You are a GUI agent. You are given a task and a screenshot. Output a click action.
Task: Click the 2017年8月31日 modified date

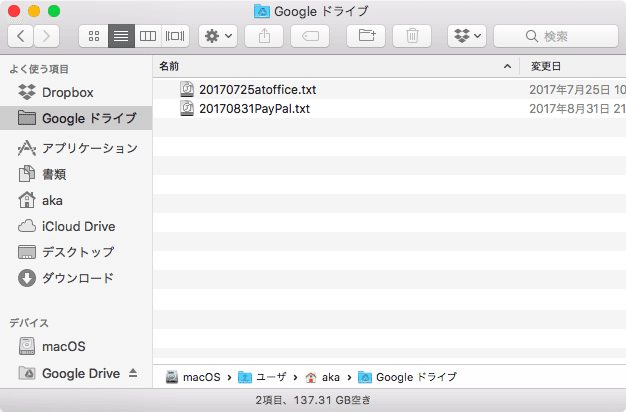click(x=577, y=109)
